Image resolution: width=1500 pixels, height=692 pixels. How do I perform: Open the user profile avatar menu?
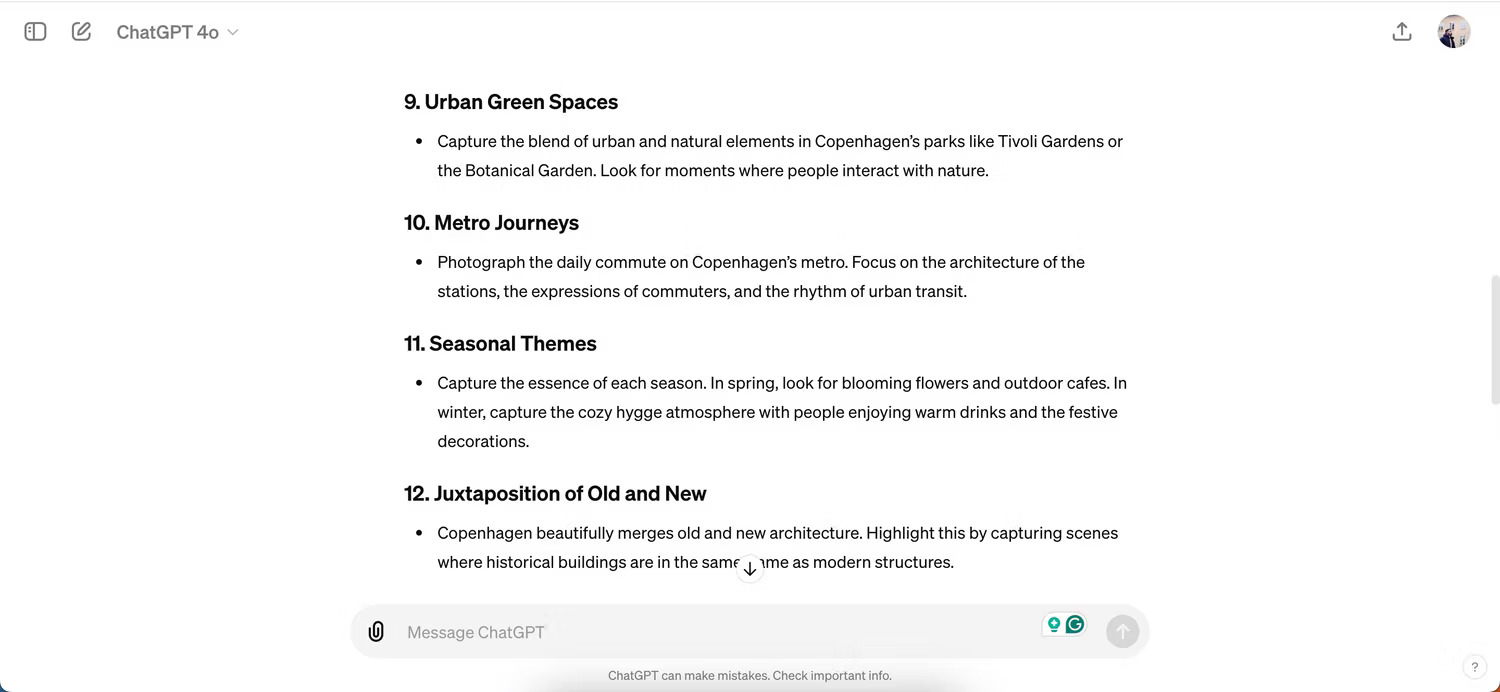[1453, 32]
